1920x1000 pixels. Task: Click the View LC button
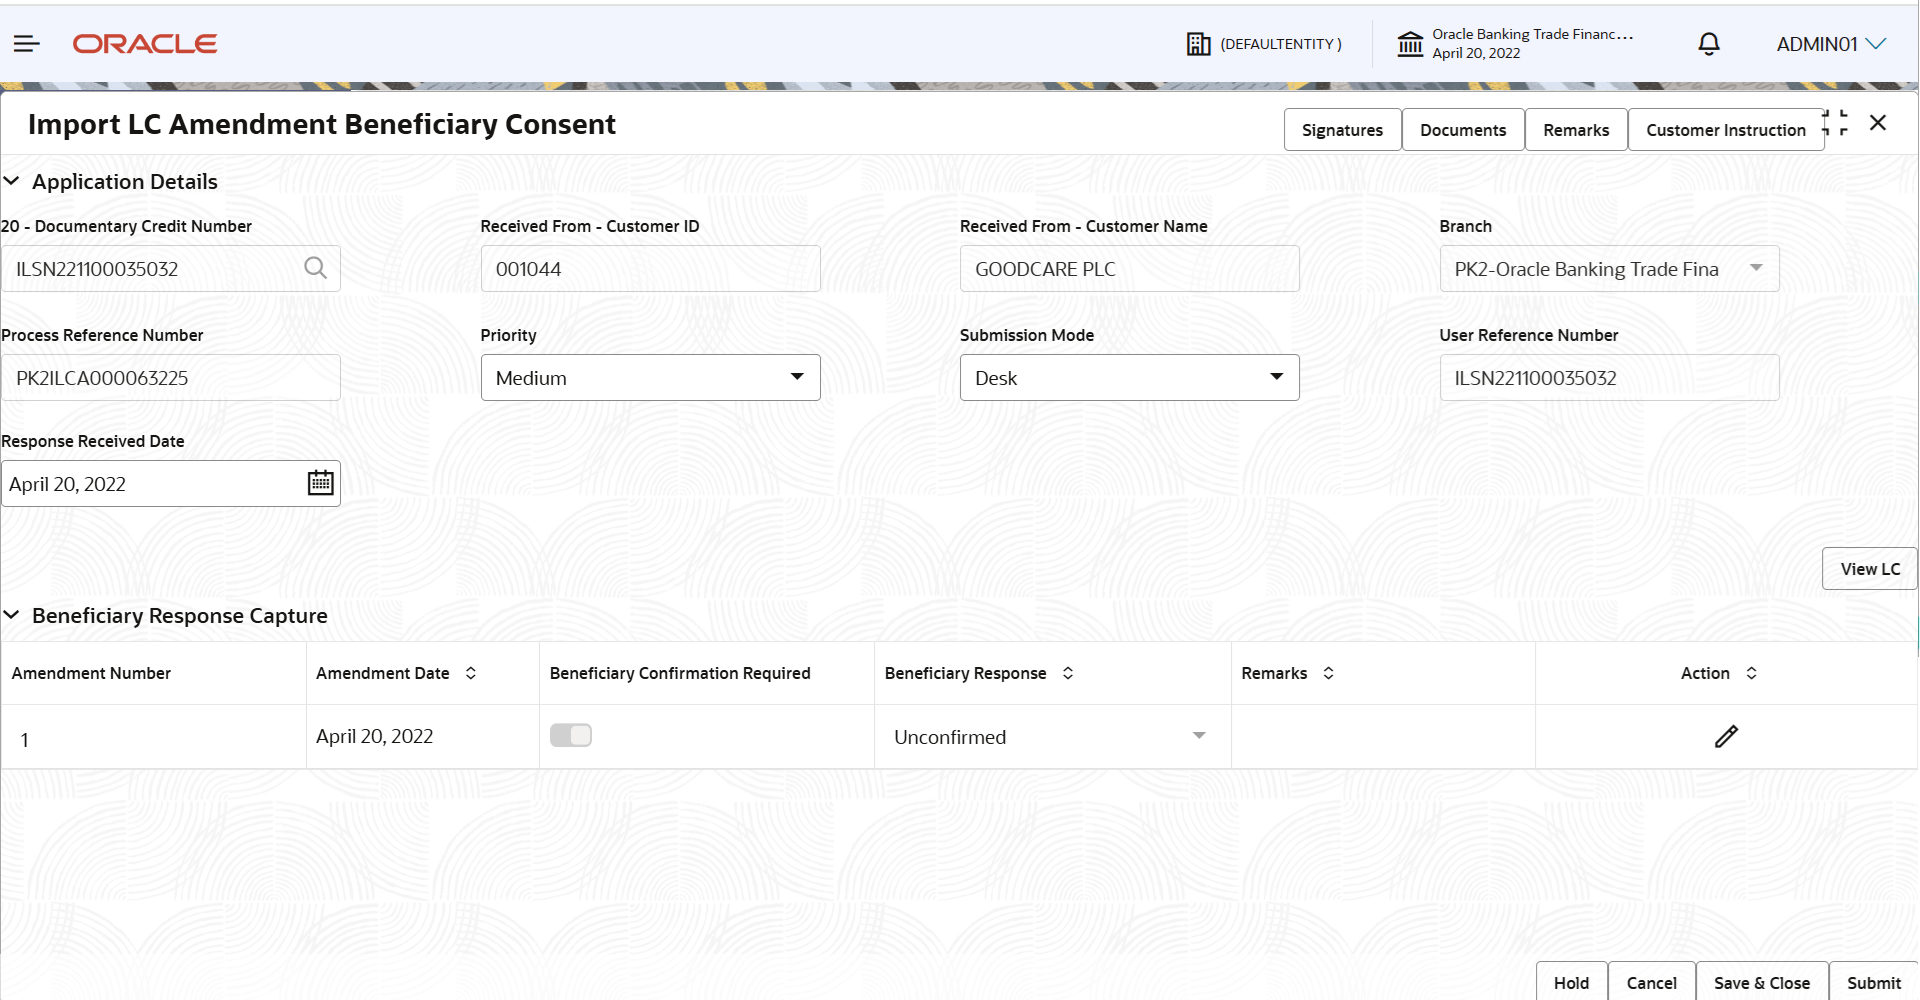(x=1869, y=569)
